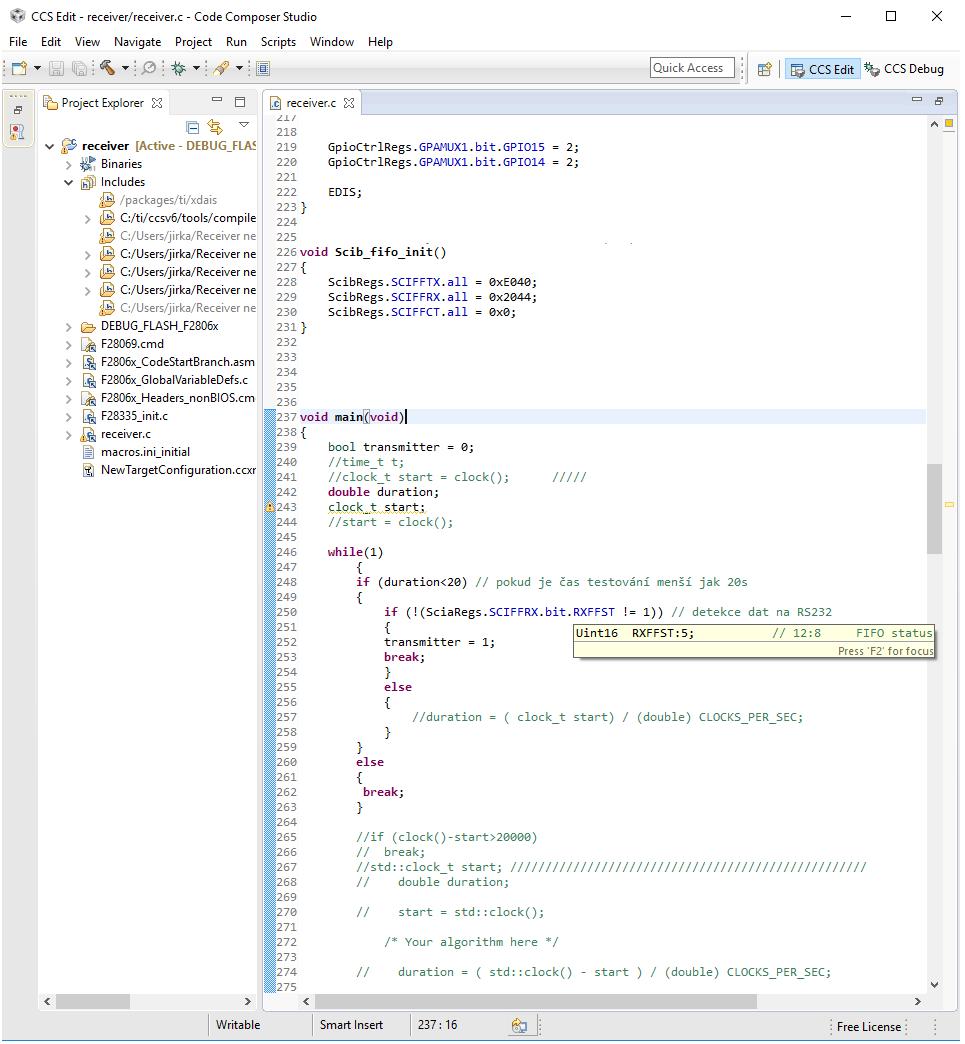Screen dimensions: 965x1044
Task: Toggle block selection mode icon
Action: [x=263, y=68]
